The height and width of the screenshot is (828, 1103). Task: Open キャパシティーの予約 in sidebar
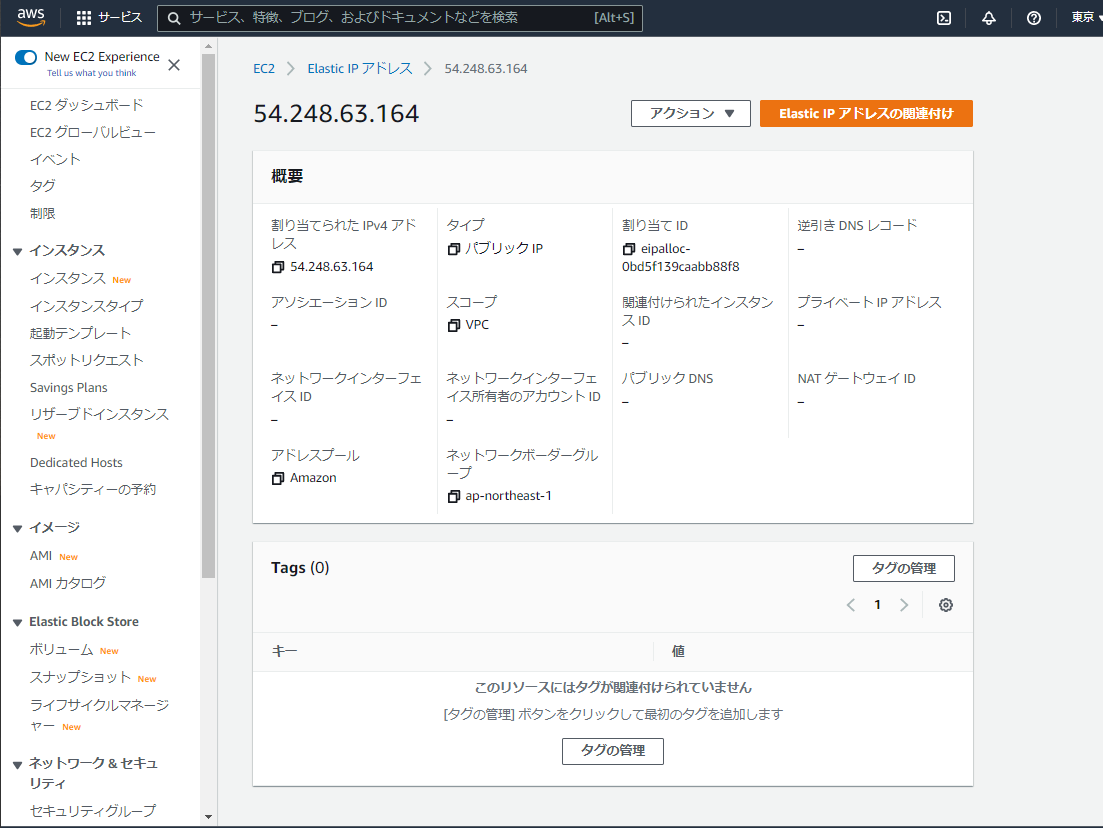[x=93, y=490]
